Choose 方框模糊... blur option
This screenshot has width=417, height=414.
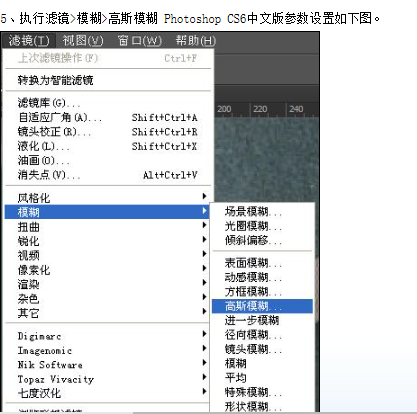(262, 291)
